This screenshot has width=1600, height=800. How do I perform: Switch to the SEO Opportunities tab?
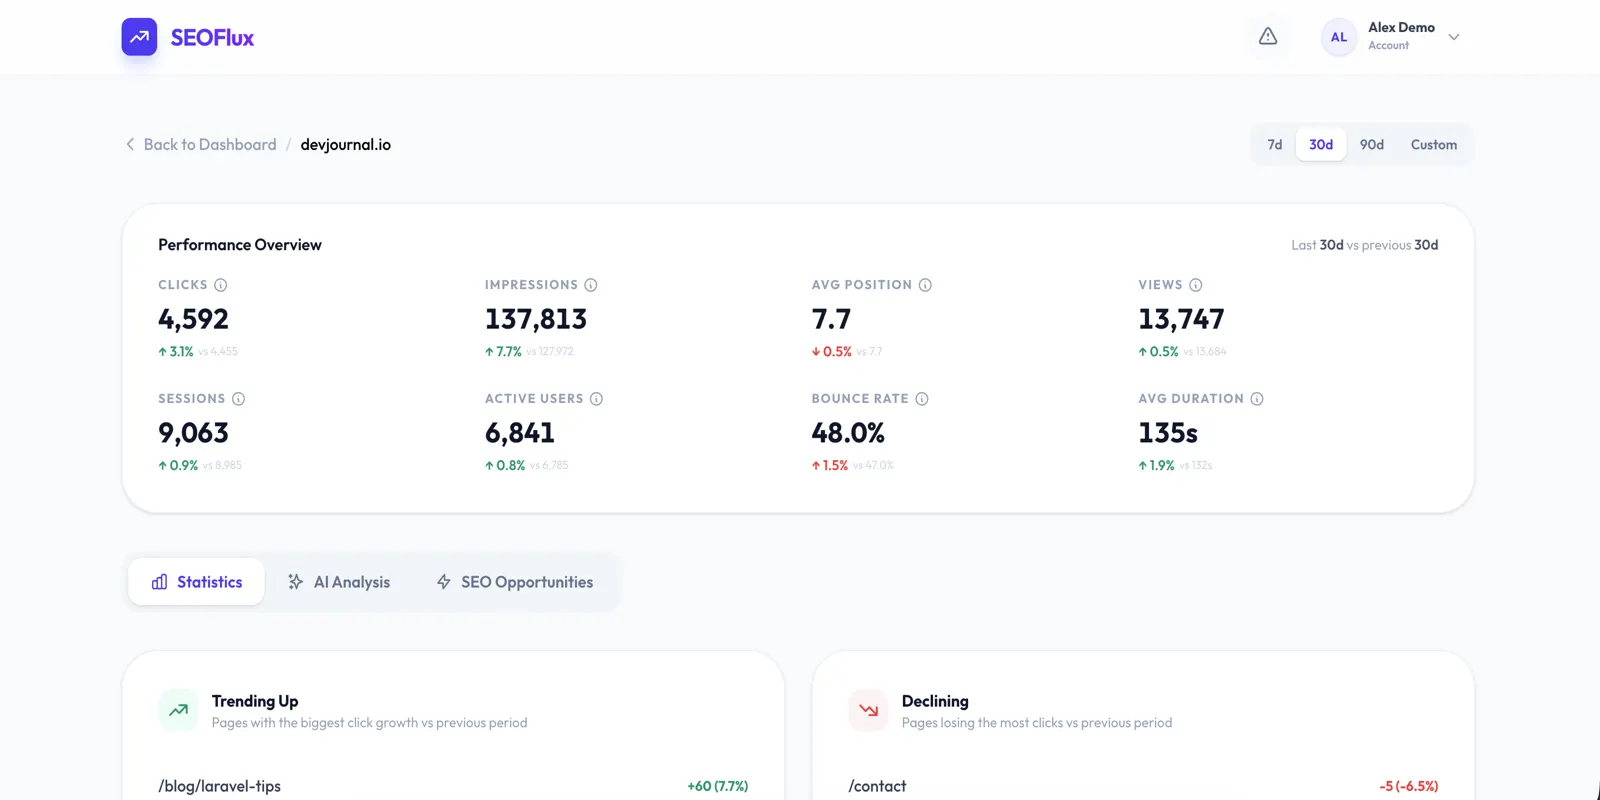[x=515, y=582]
